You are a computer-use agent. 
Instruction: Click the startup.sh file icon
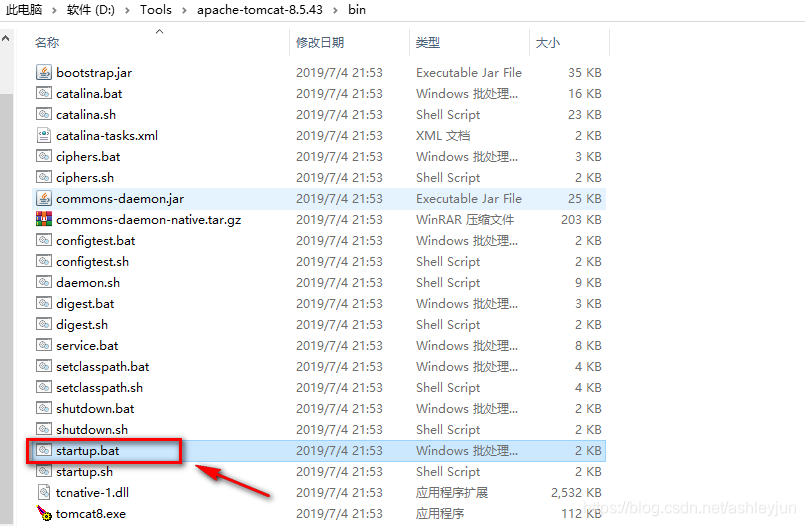(44, 471)
